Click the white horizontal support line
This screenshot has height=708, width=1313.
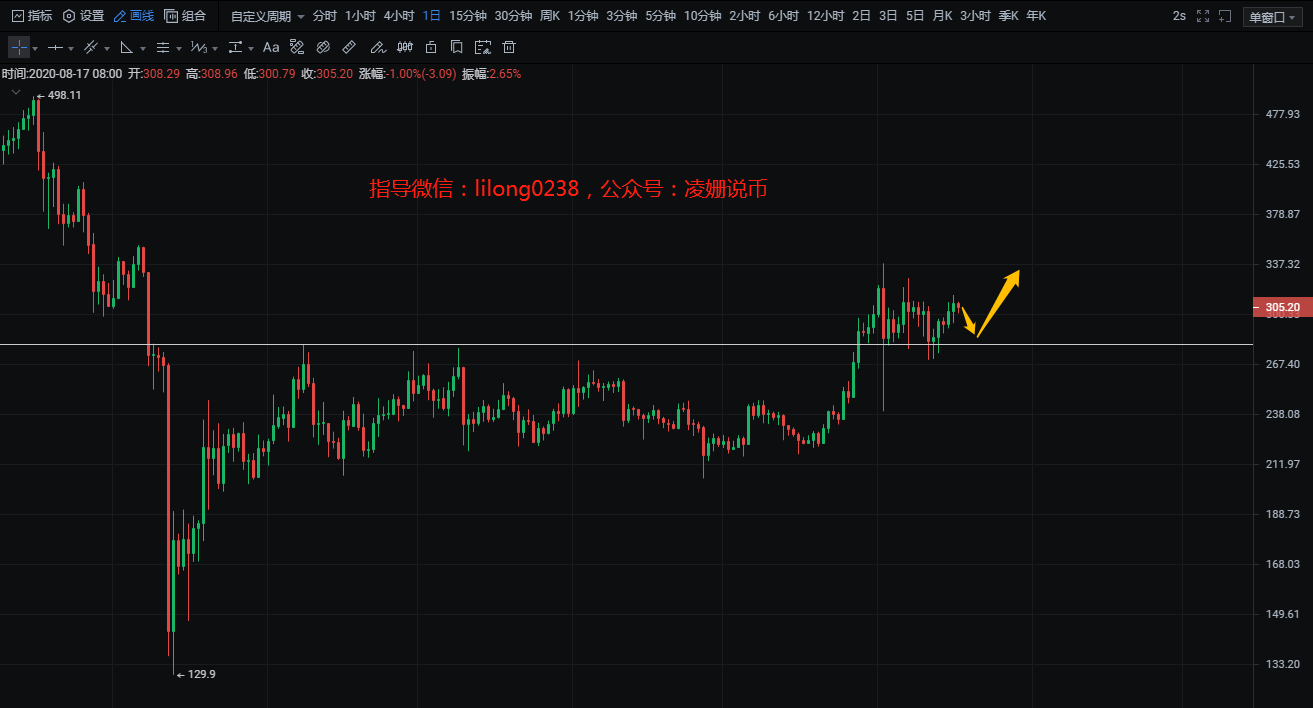[x=600, y=344]
